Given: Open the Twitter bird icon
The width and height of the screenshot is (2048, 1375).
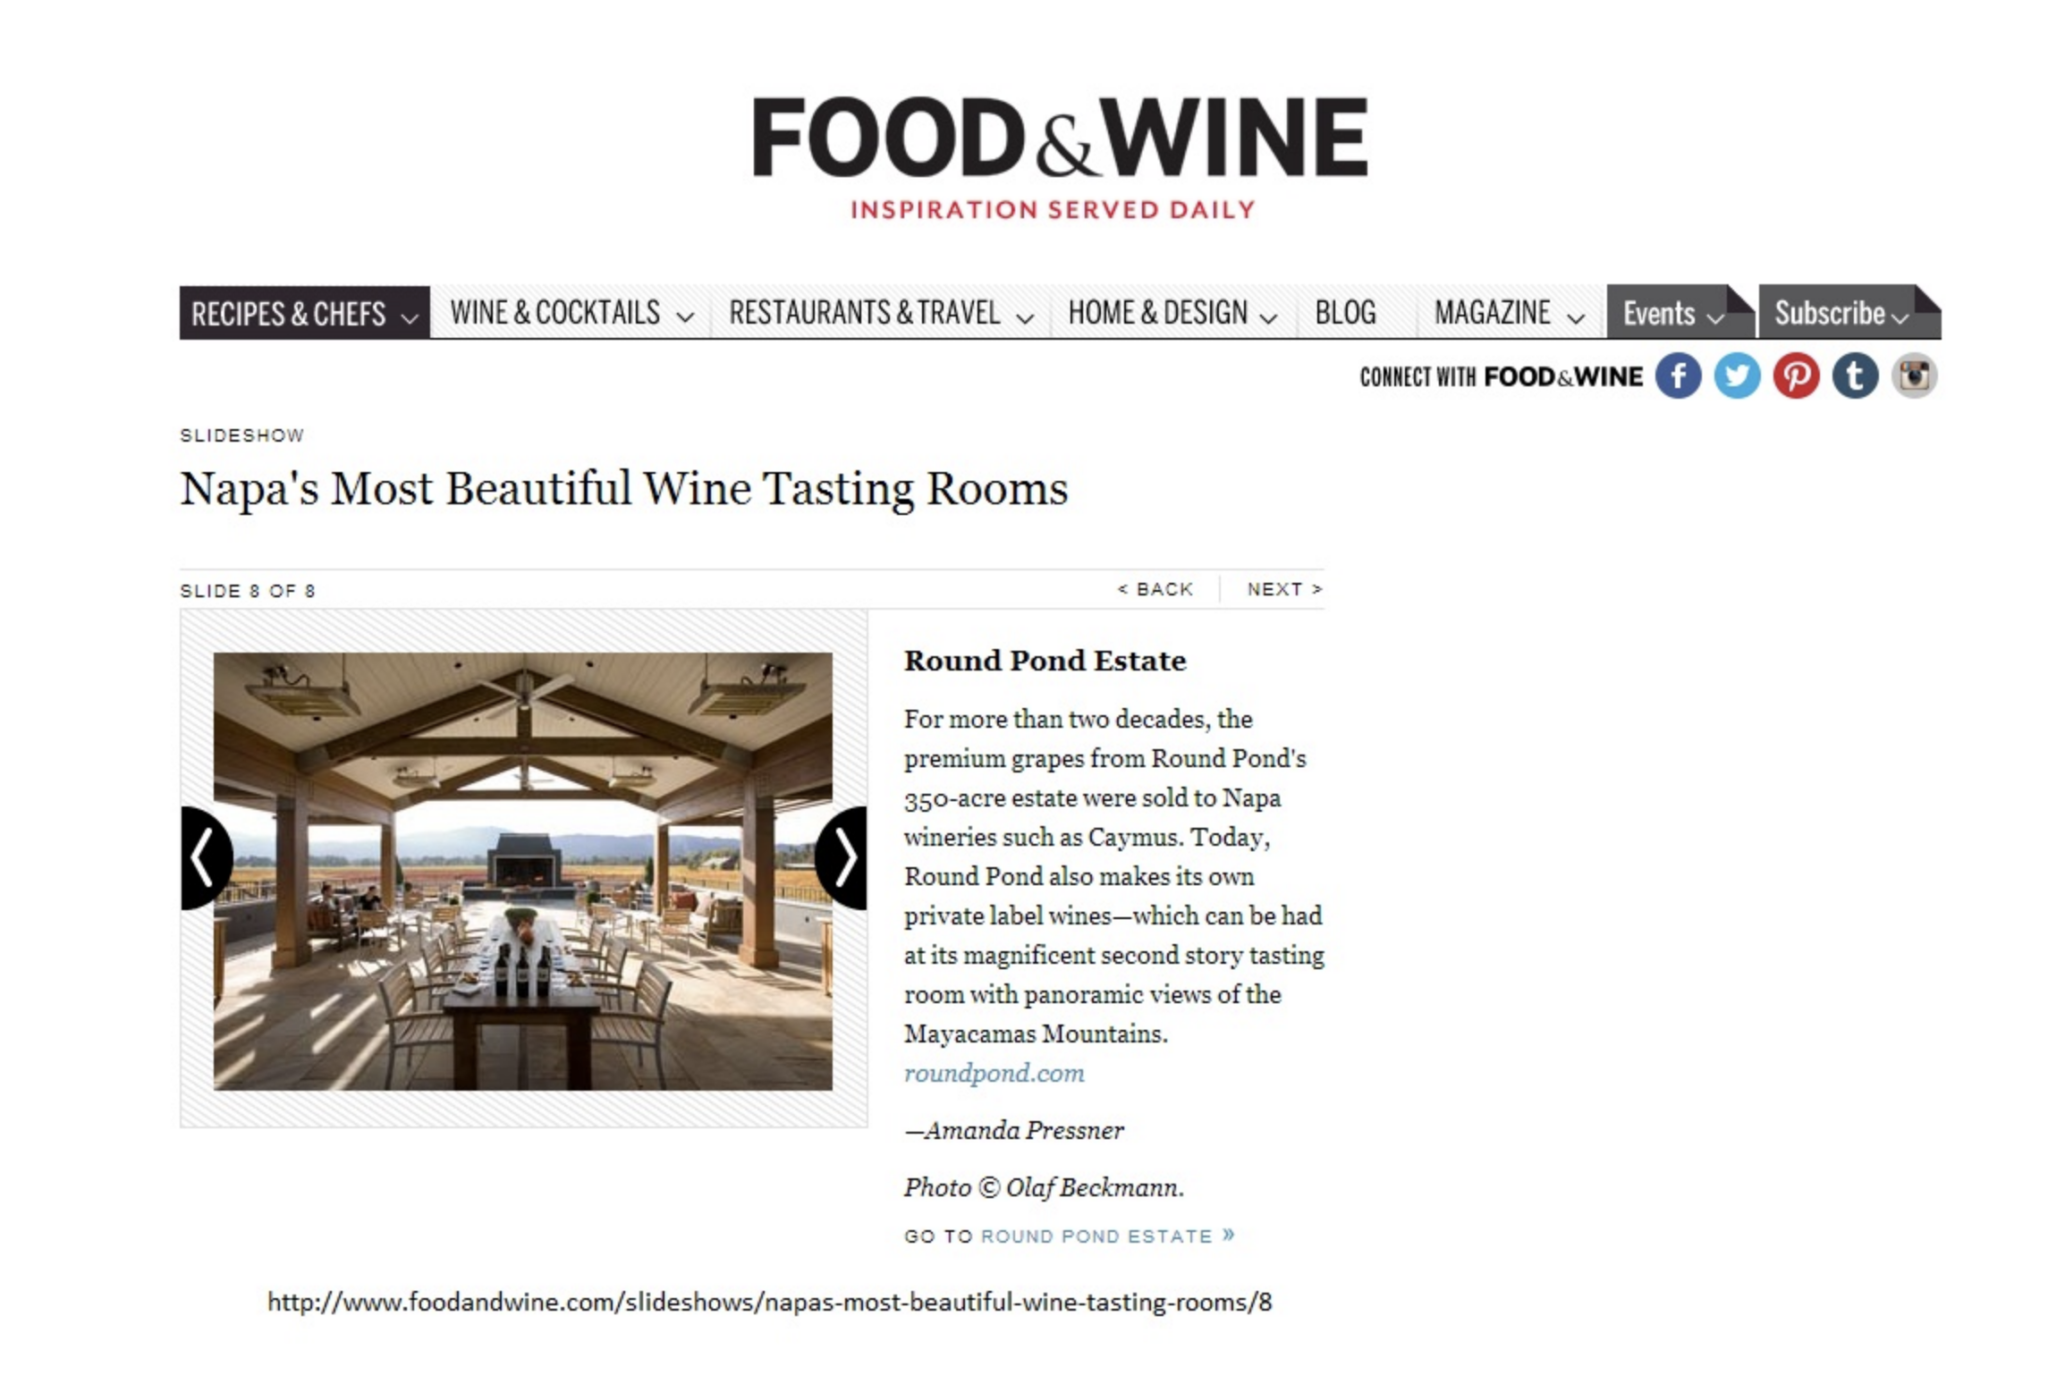Looking at the screenshot, I should 1737,377.
